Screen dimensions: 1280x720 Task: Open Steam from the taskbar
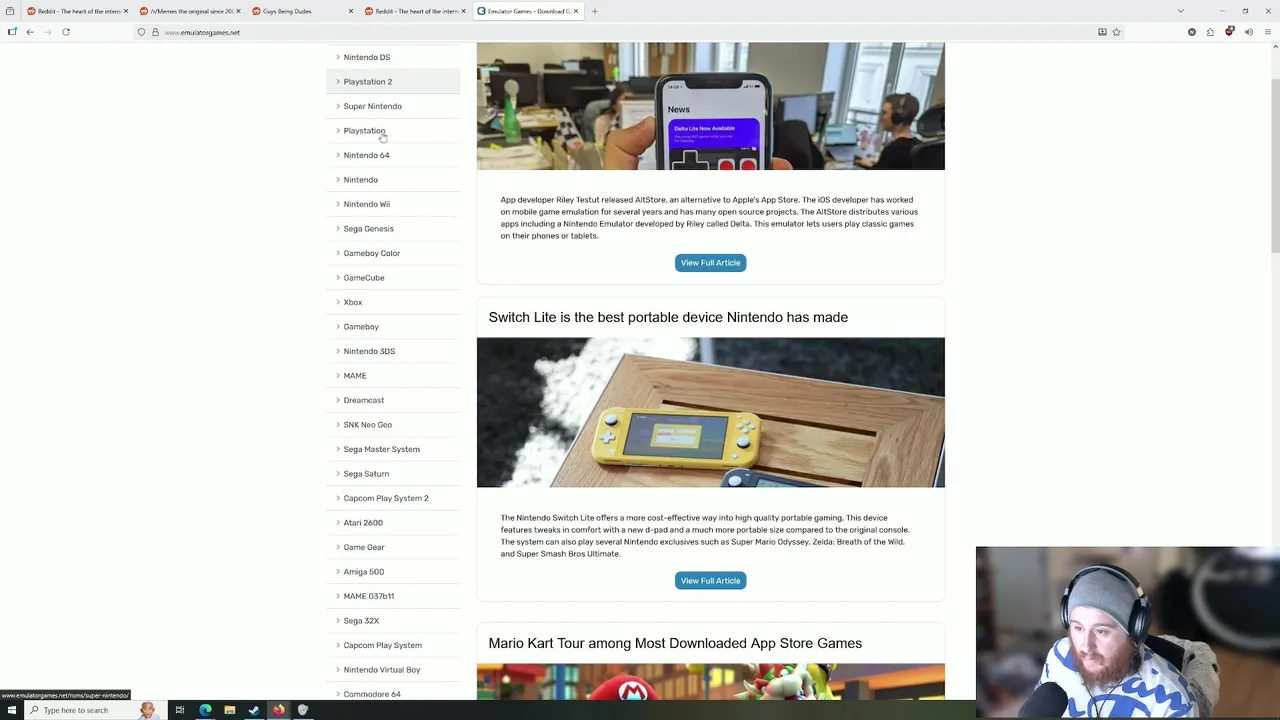(x=254, y=710)
